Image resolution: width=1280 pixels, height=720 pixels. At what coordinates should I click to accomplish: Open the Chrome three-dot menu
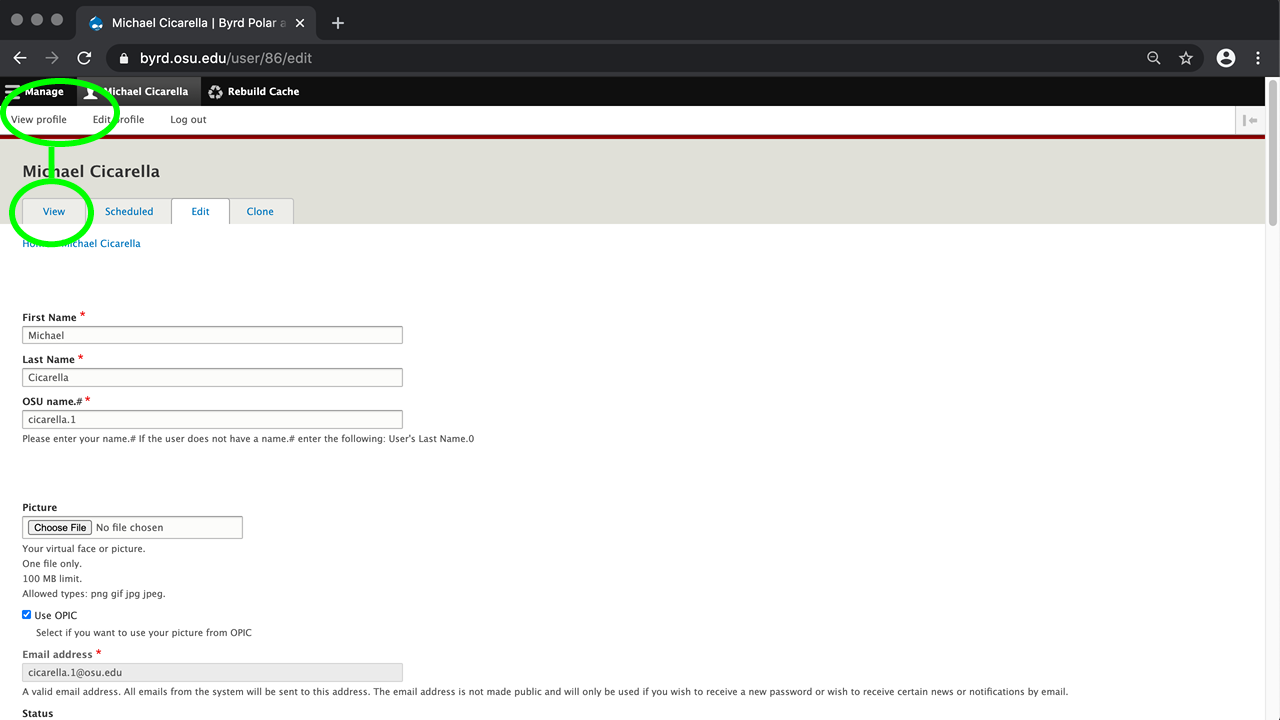tap(1258, 58)
